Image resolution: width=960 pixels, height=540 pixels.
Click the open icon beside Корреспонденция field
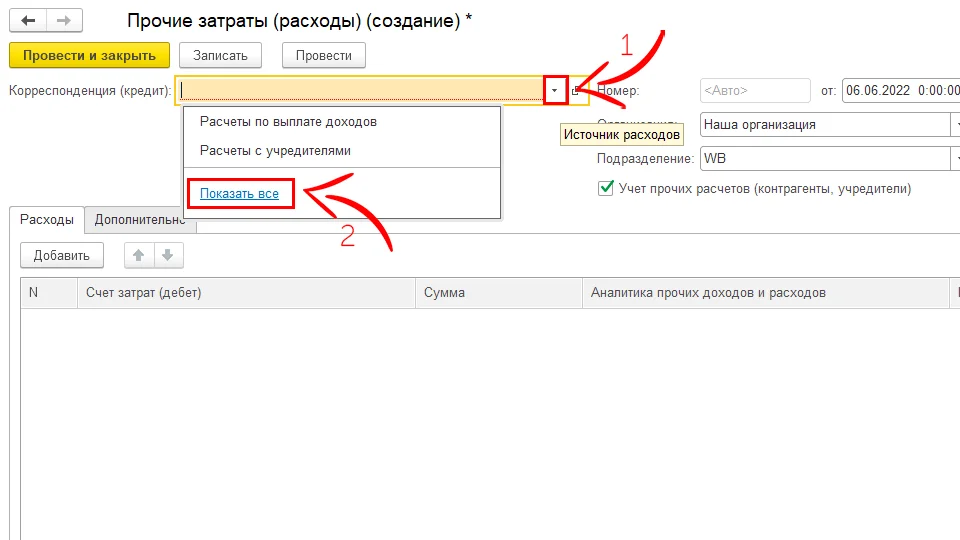tap(576, 91)
